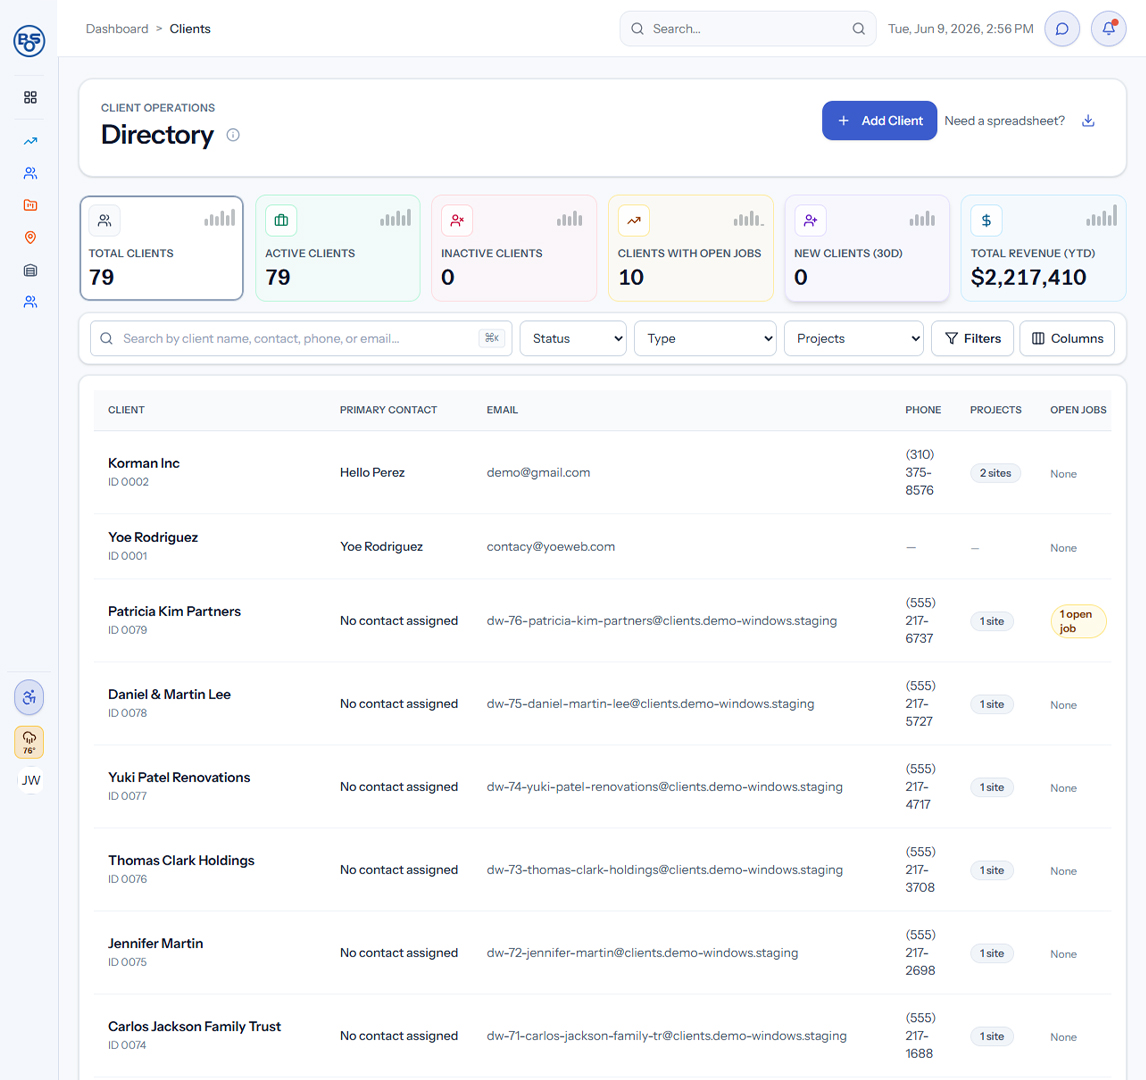Click the Add Client button

[879, 121]
